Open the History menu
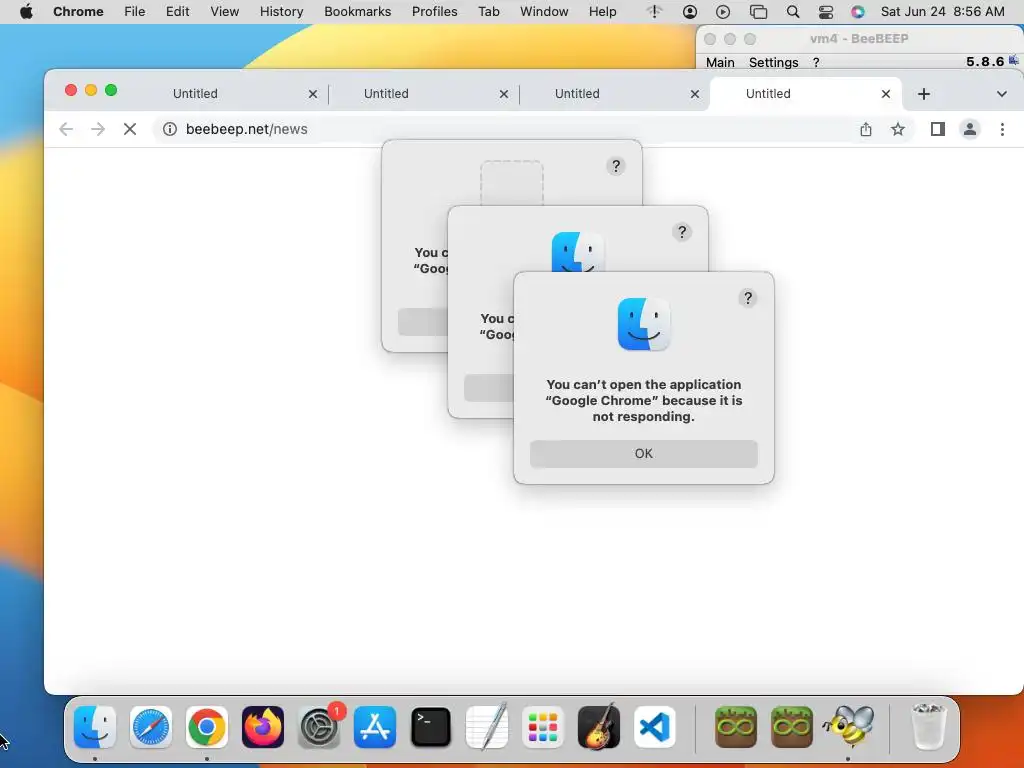Viewport: 1024px width, 768px height. point(281,12)
